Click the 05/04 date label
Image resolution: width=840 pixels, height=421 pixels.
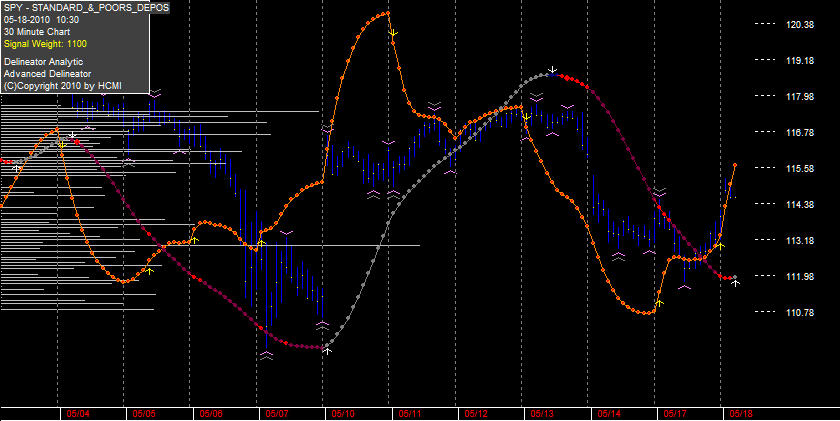(x=78, y=414)
